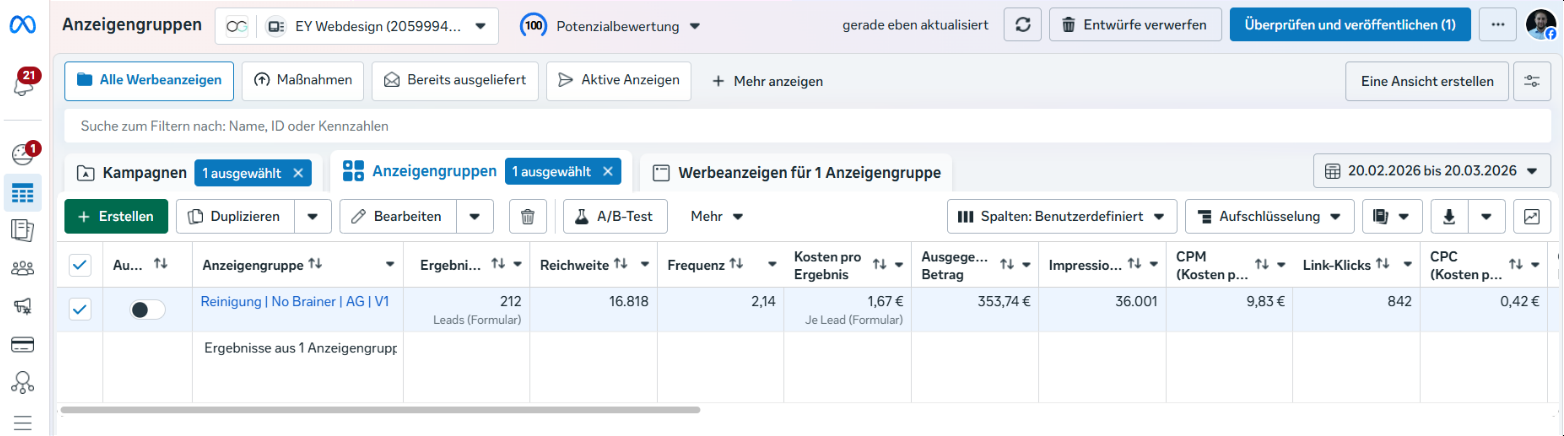
Task: Remove the Anzeigengruppen '1 ausgewählt' filter via X
Action: tap(606, 172)
